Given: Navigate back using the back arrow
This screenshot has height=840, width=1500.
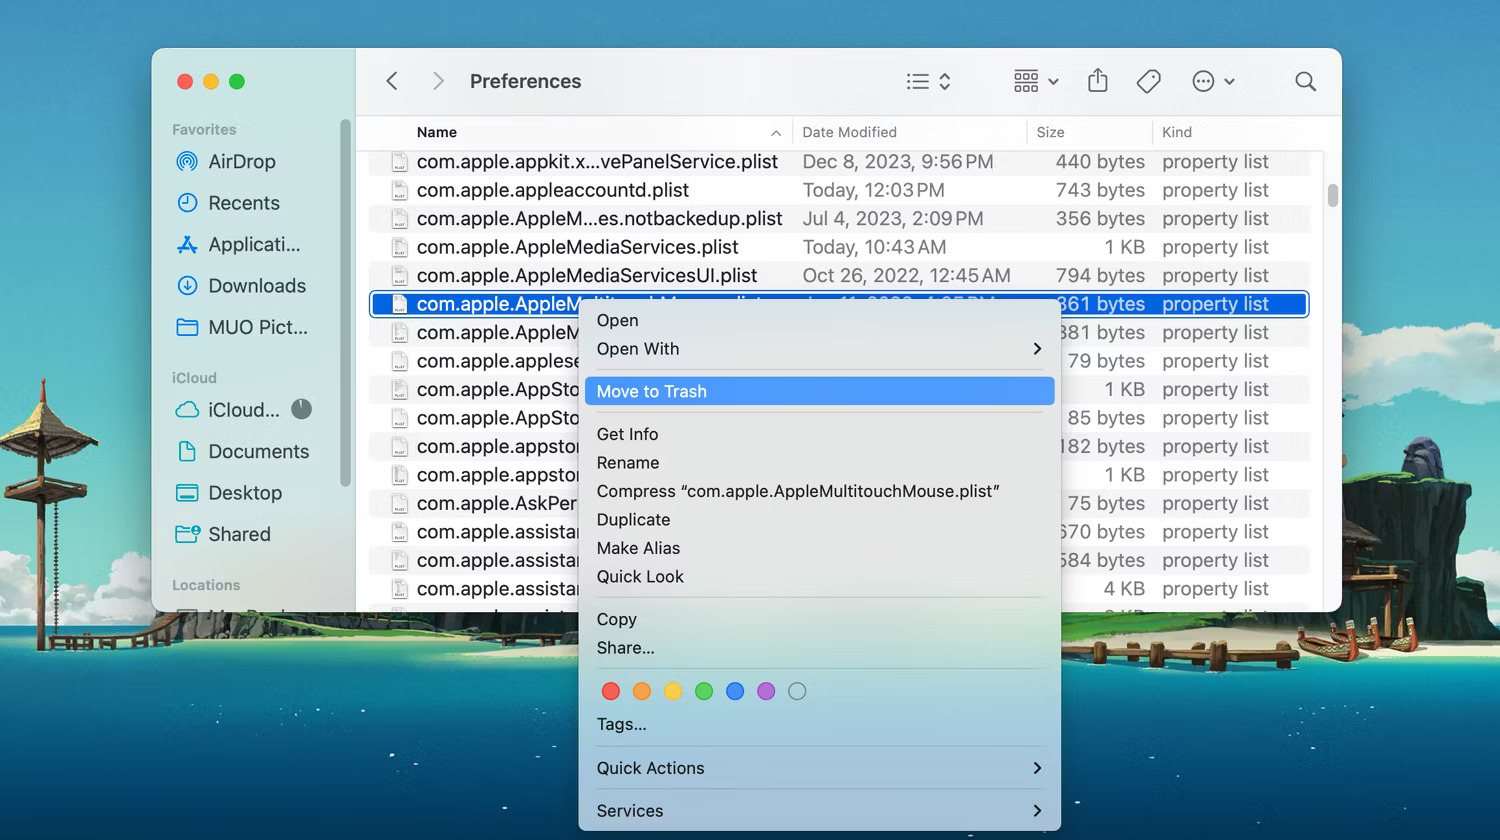Looking at the screenshot, I should click(392, 81).
